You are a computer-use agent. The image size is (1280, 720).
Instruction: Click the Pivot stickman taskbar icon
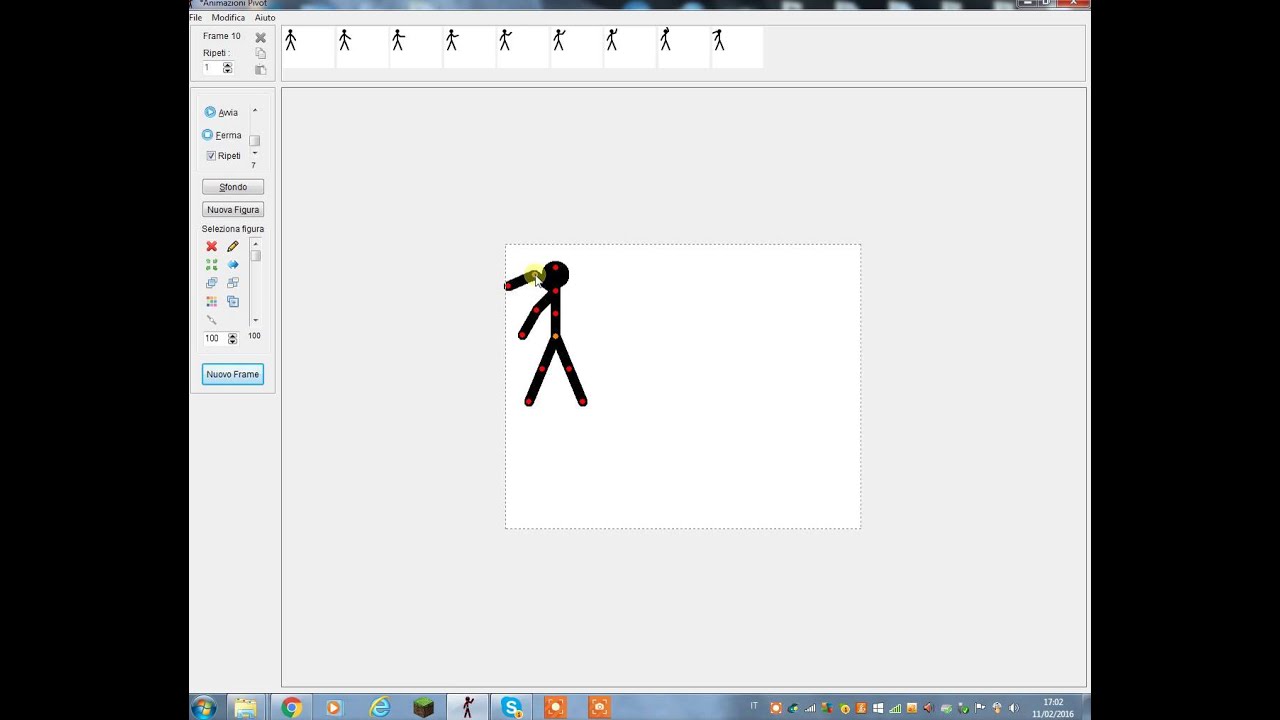(x=467, y=708)
